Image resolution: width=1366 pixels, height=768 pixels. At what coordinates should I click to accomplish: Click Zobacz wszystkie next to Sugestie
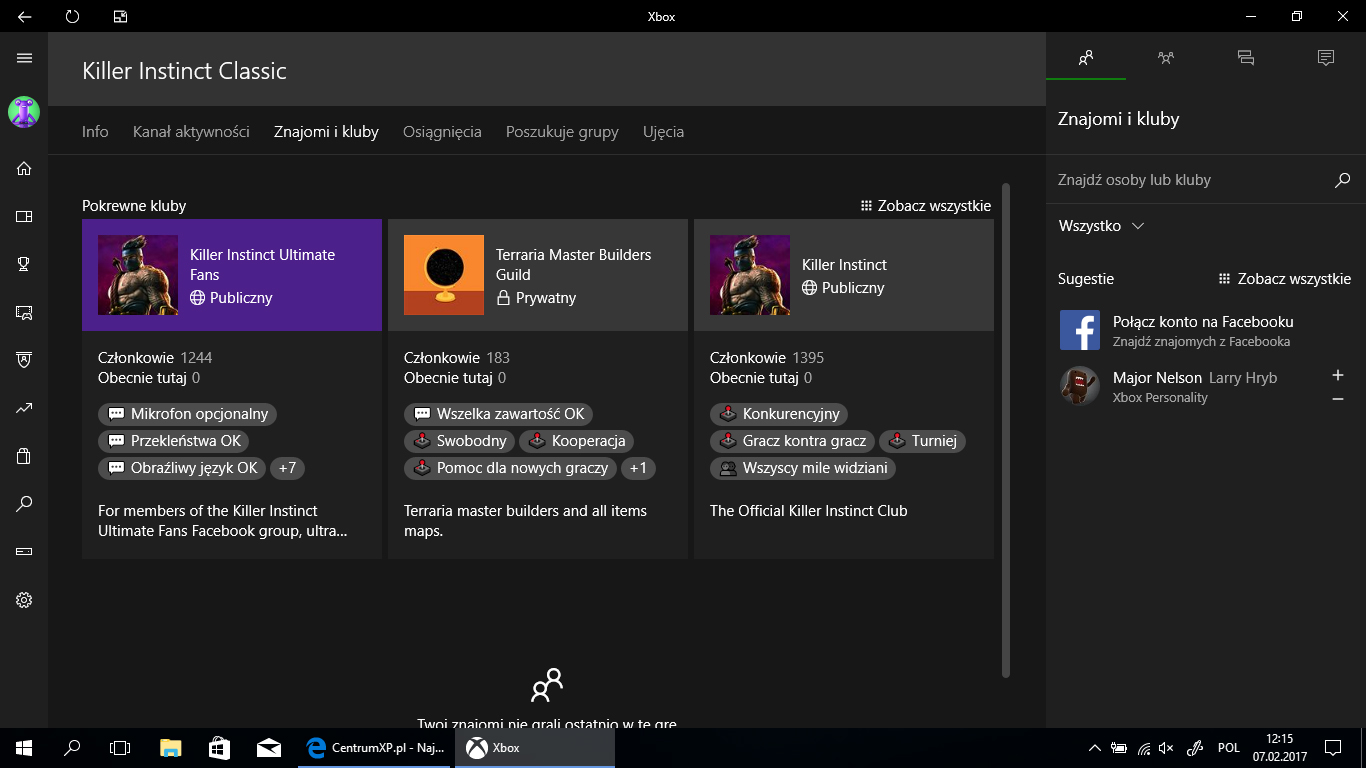pos(1285,279)
